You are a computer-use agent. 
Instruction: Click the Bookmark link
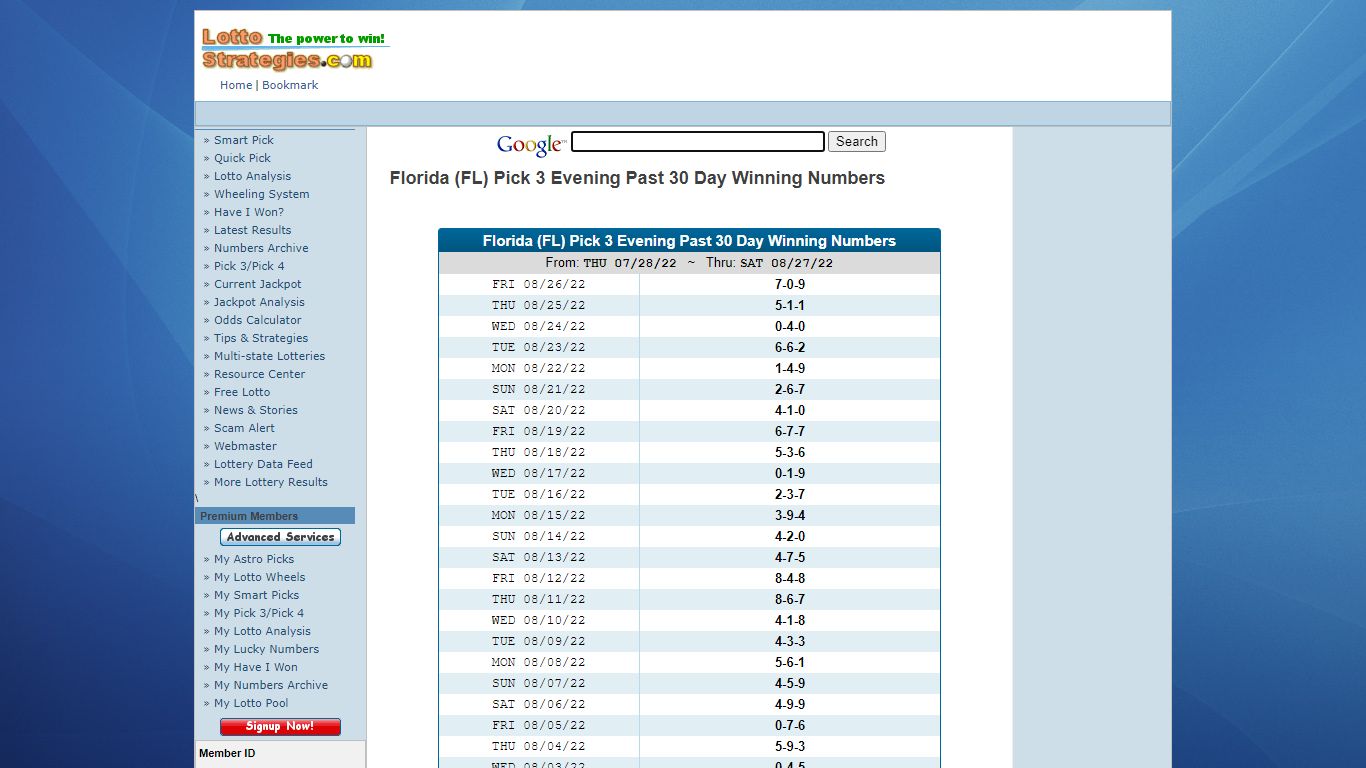tap(290, 85)
